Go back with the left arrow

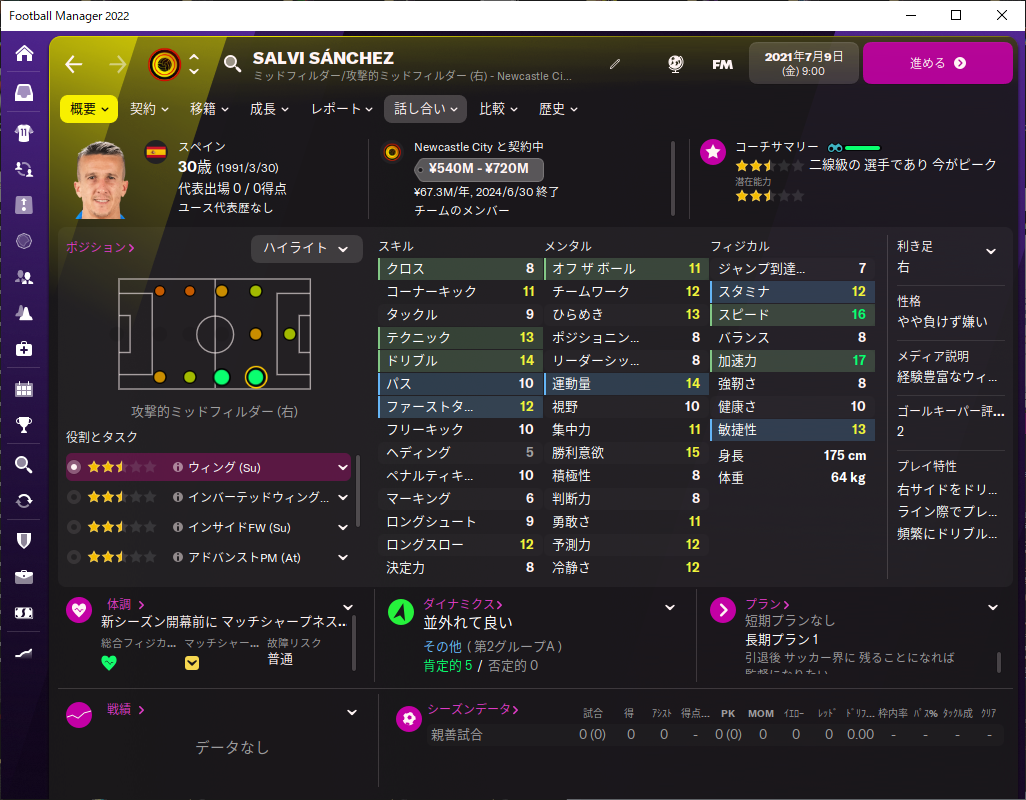click(74, 64)
